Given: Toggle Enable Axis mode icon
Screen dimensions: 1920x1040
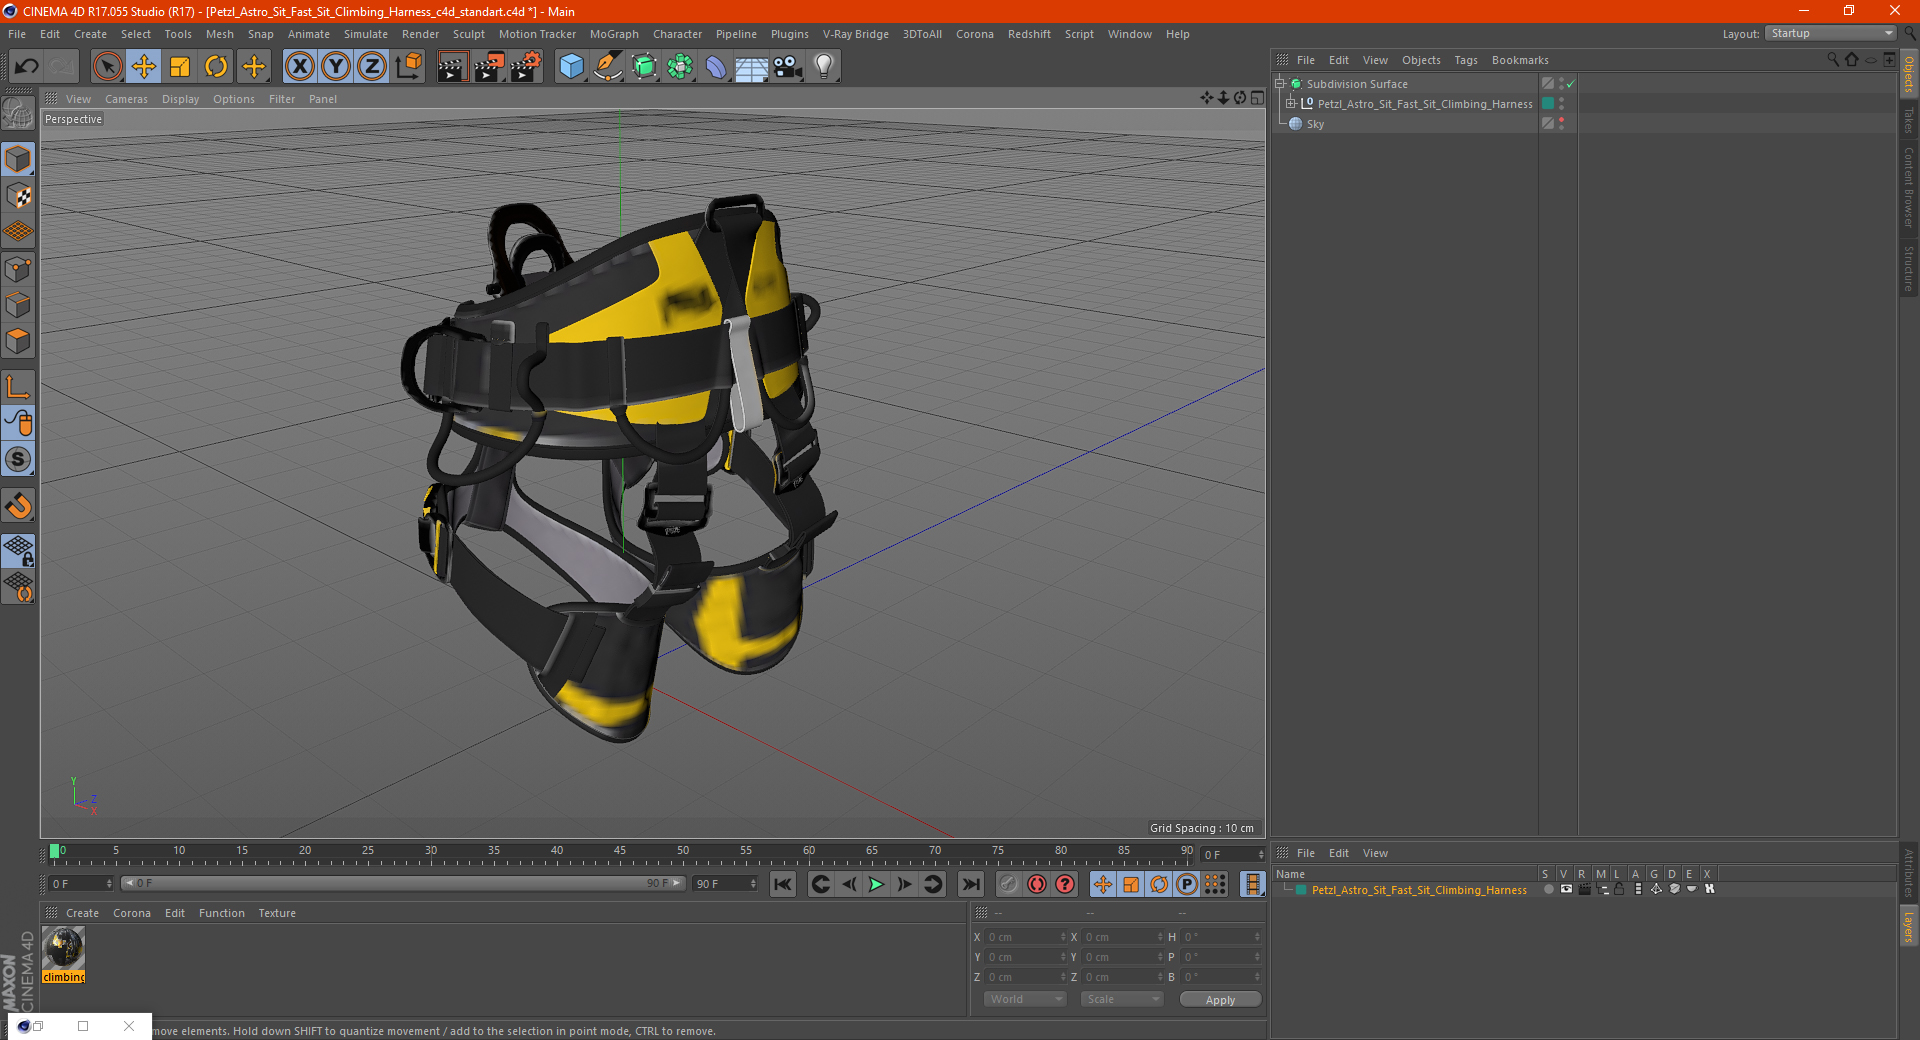Looking at the screenshot, I should click(x=18, y=387).
